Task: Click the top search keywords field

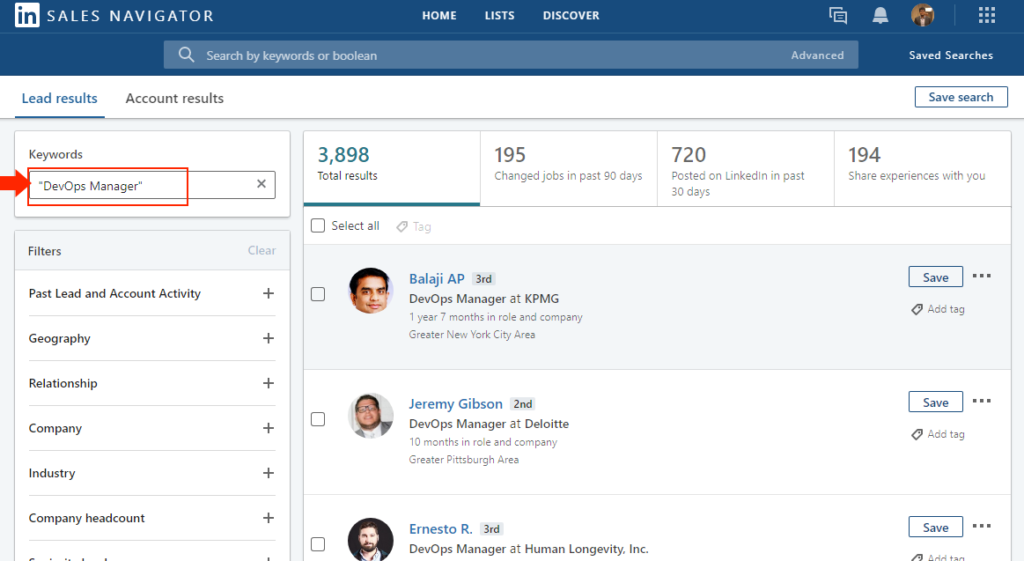Action: (511, 55)
